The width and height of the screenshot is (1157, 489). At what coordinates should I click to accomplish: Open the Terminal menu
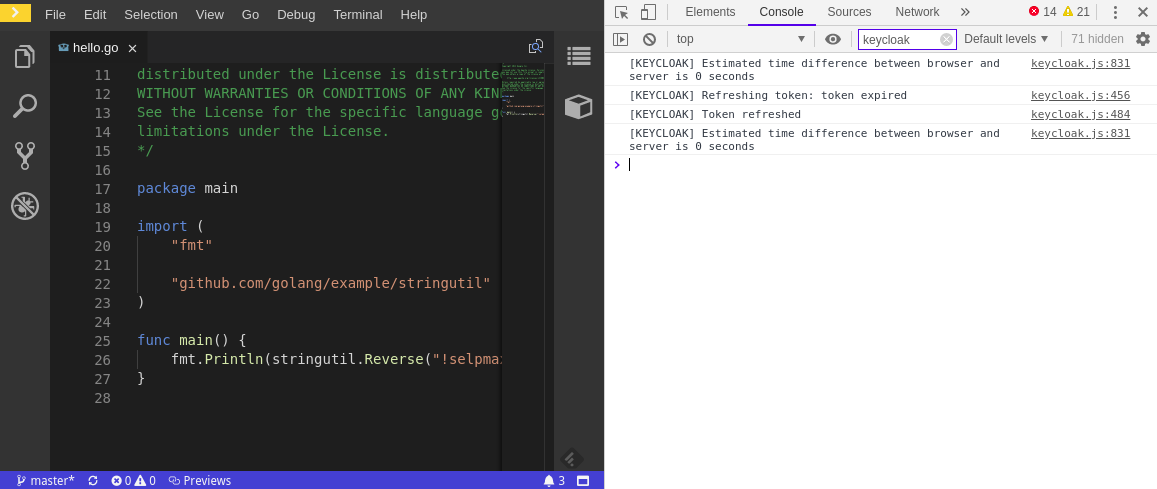[357, 14]
